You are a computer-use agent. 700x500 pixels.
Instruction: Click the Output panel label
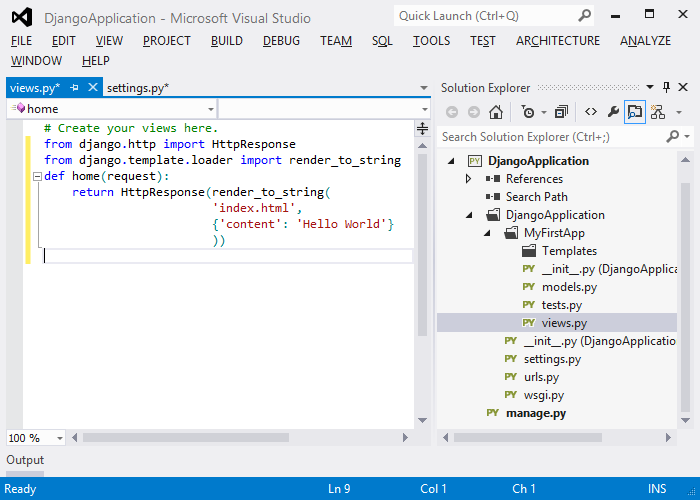click(x=25, y=460)
